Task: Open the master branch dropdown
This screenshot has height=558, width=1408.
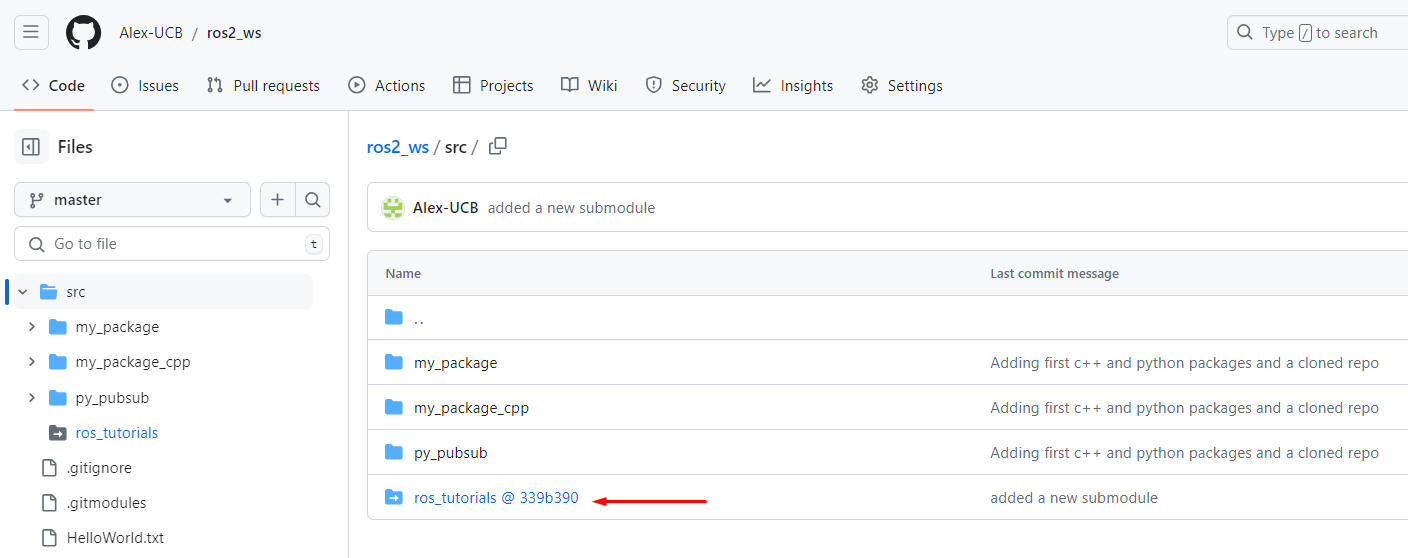Action: pyautogui.click(x=132, y=200)
